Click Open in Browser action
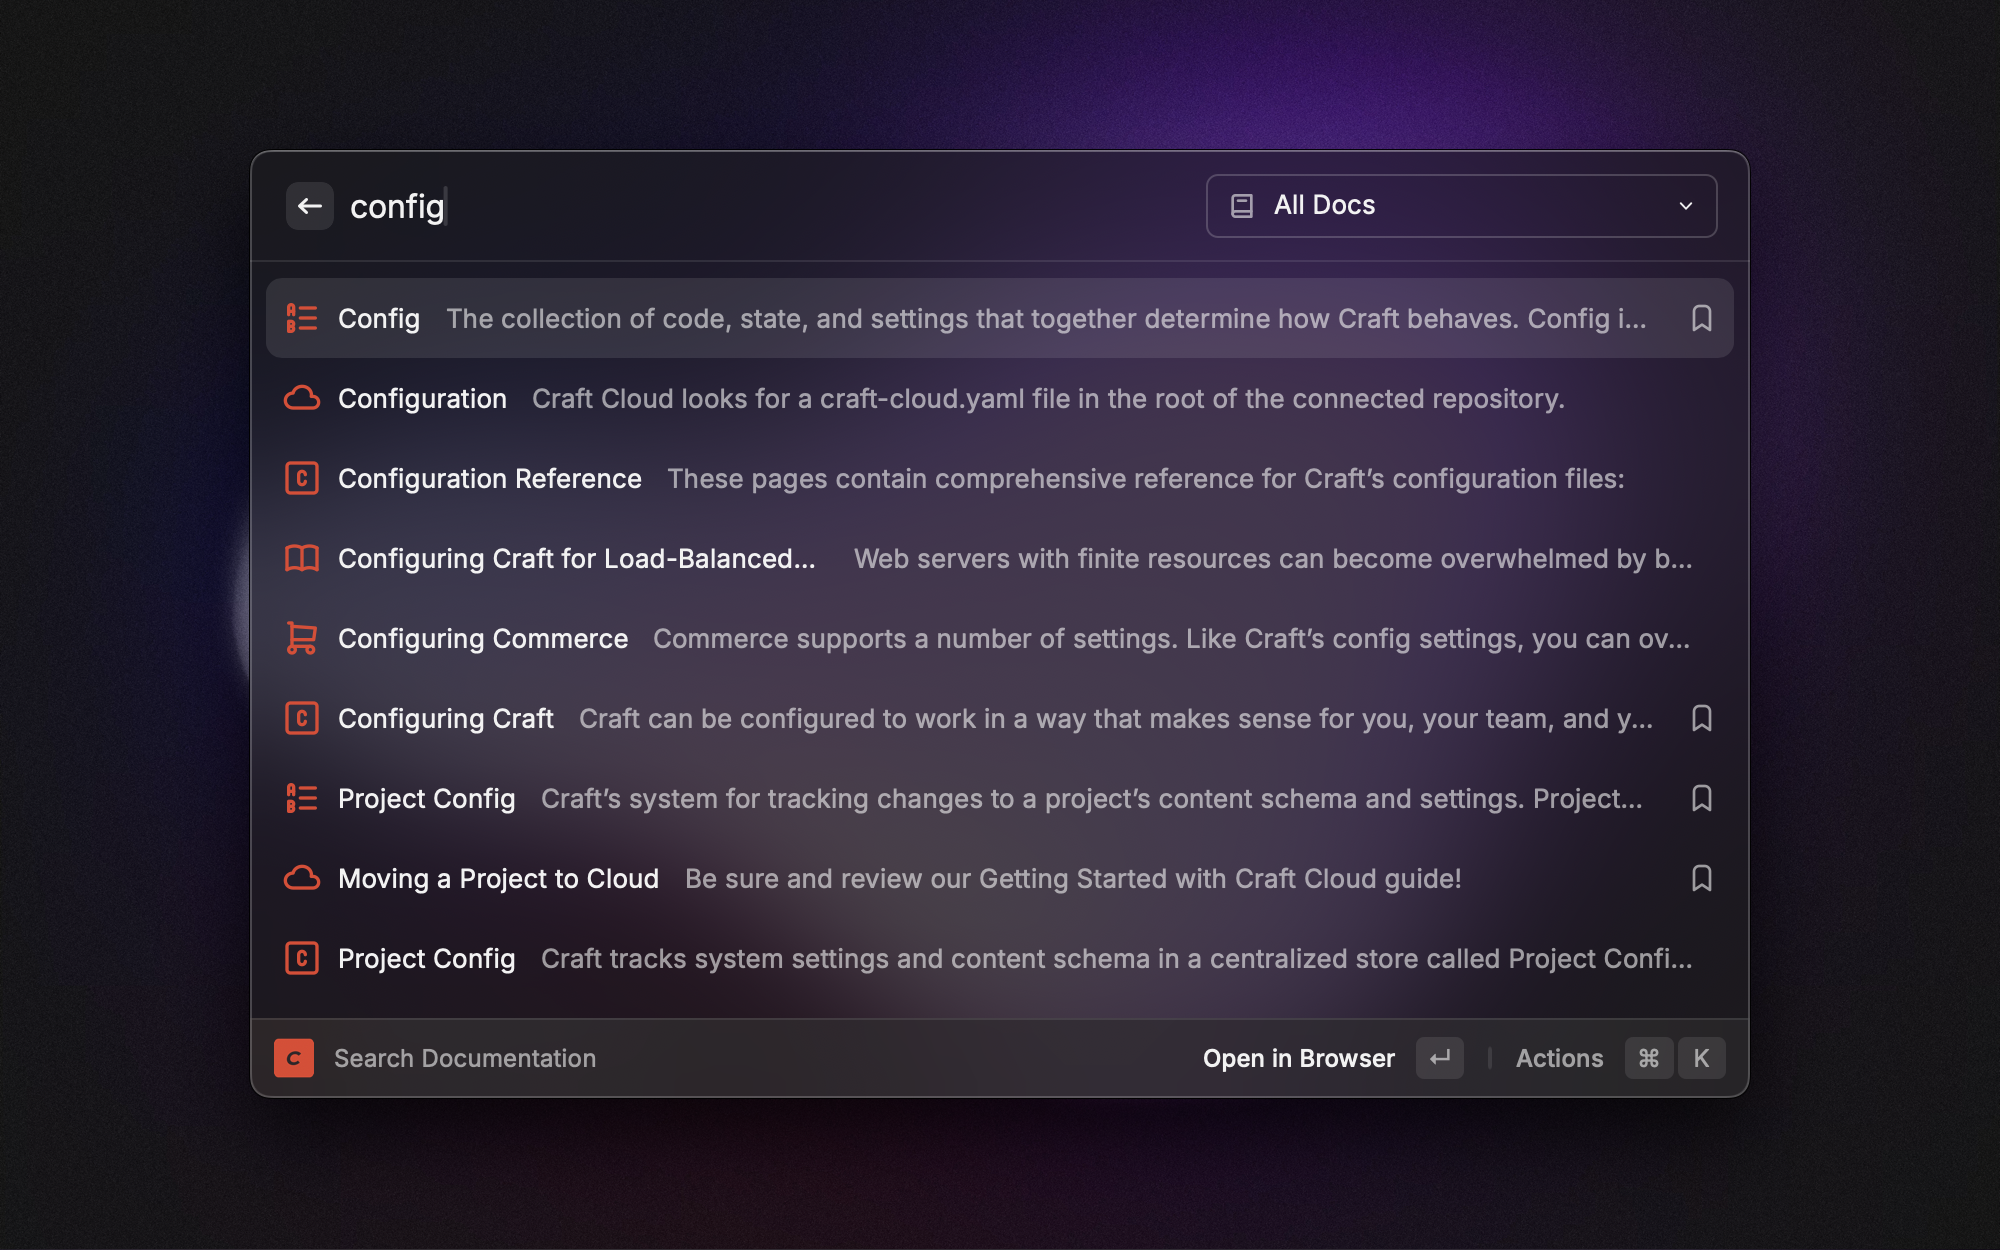This screenshot has height=1250, width=2000. coord(1298,1058)
